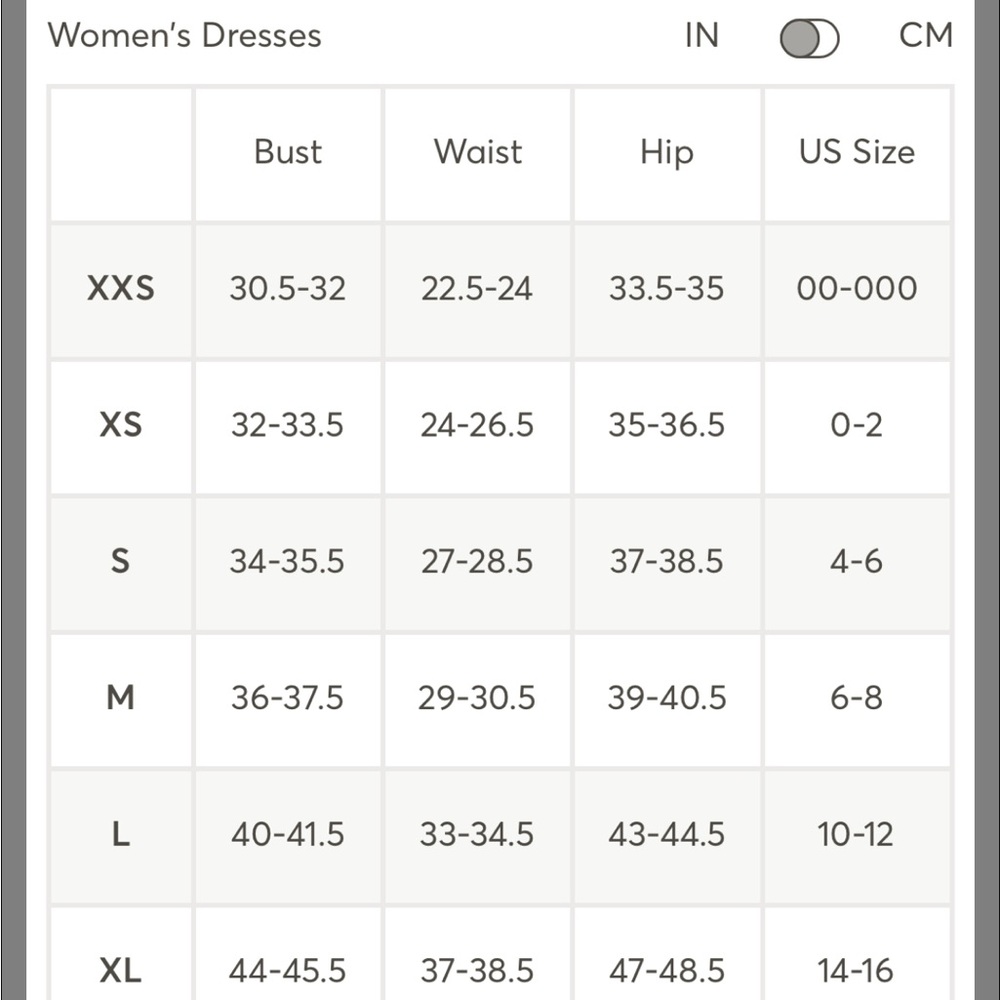The height and width of the screenshot is (1000, 1000).
Task: Select the L size row label
Action: click(121, 834)
